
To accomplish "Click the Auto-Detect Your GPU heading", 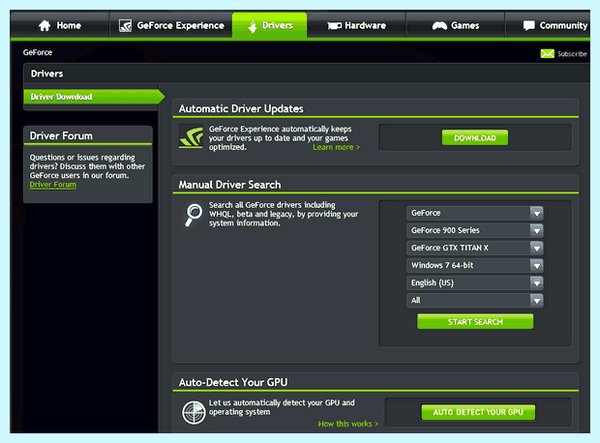I will coord(233,382).
